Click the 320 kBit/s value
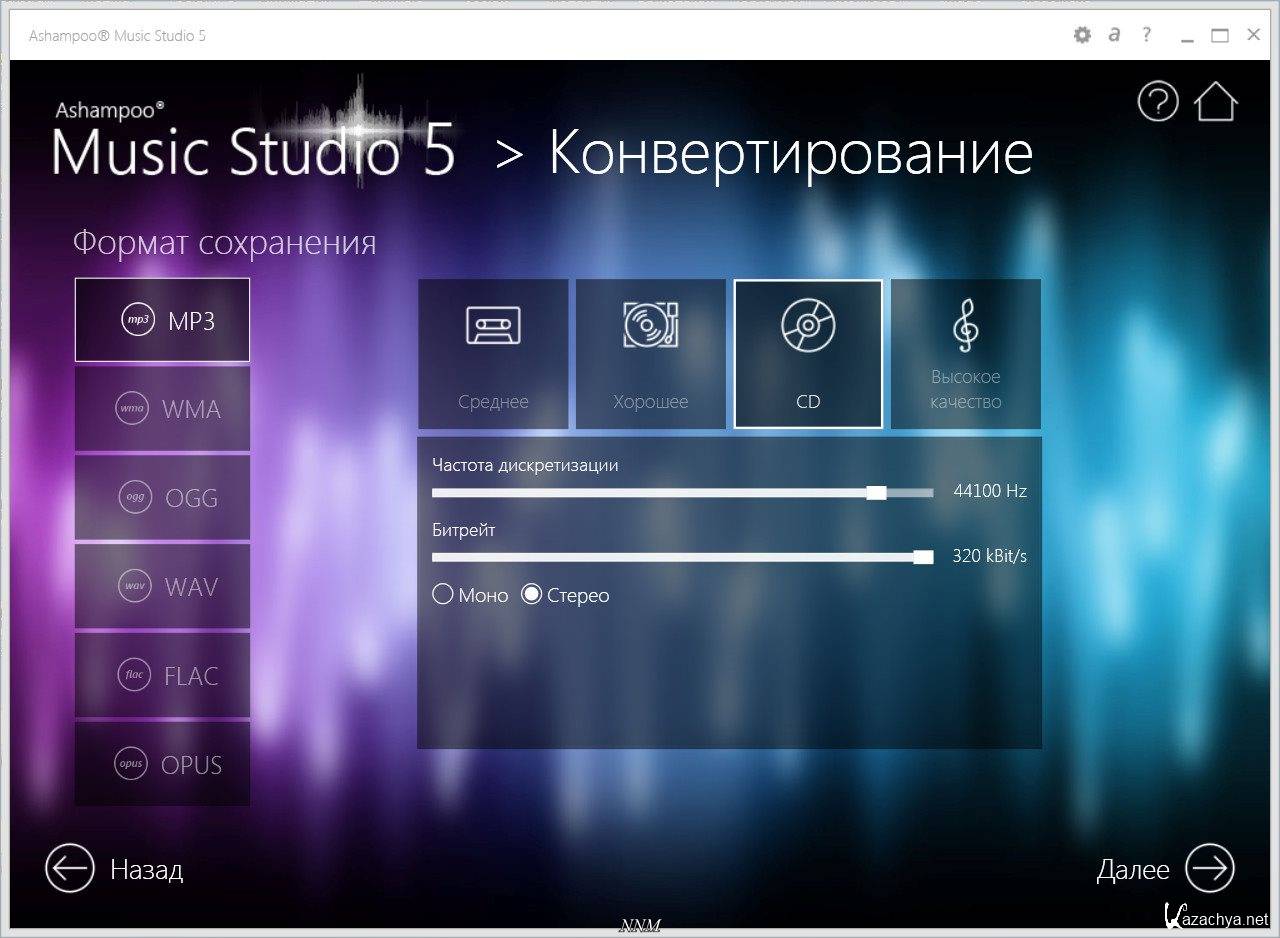The width and height of the screenshot is (1280, 938). [989, 556]
